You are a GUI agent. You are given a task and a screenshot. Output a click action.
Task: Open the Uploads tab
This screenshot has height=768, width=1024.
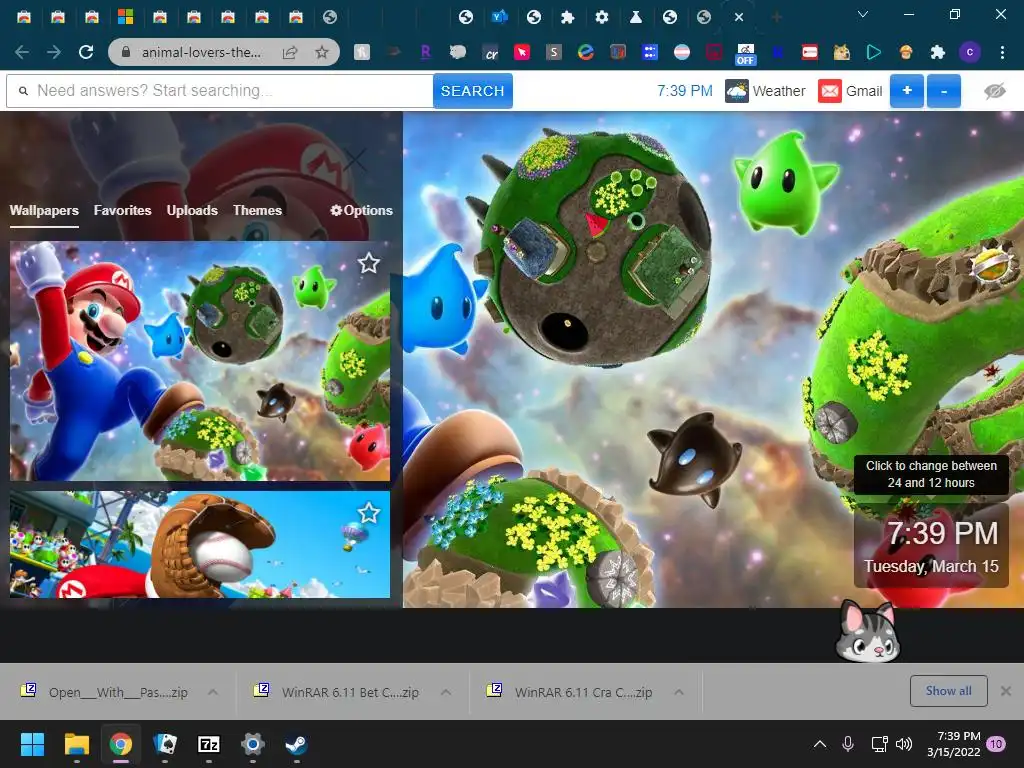point(192,210)
